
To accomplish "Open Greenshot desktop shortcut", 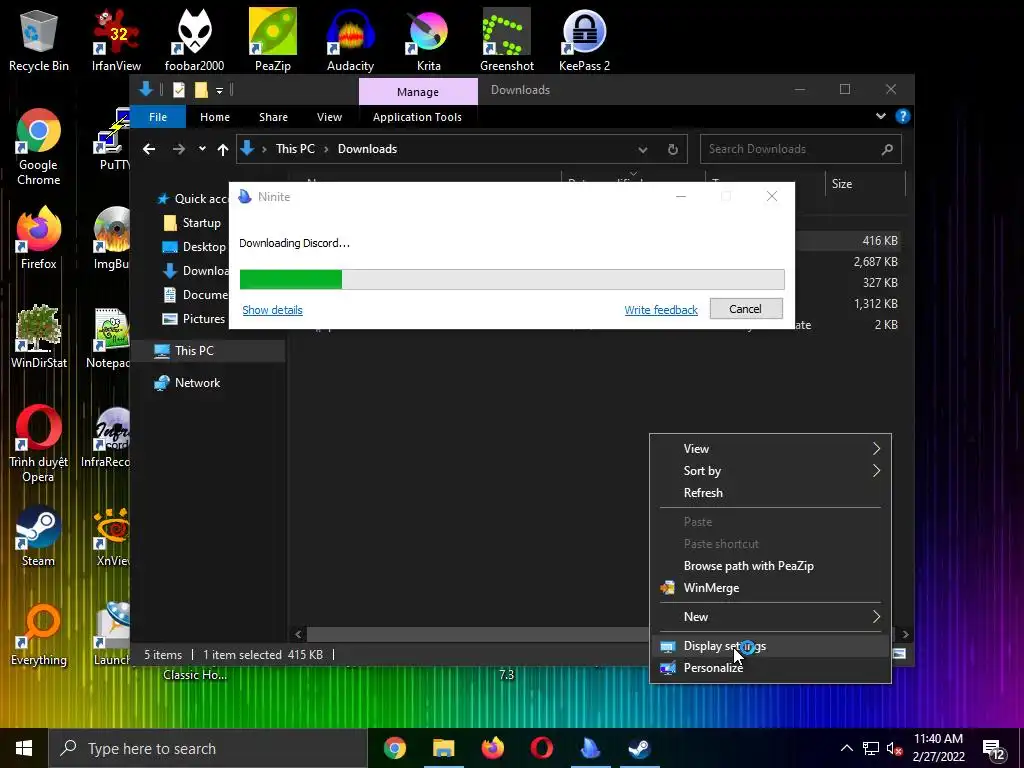I will pos(507,40).
